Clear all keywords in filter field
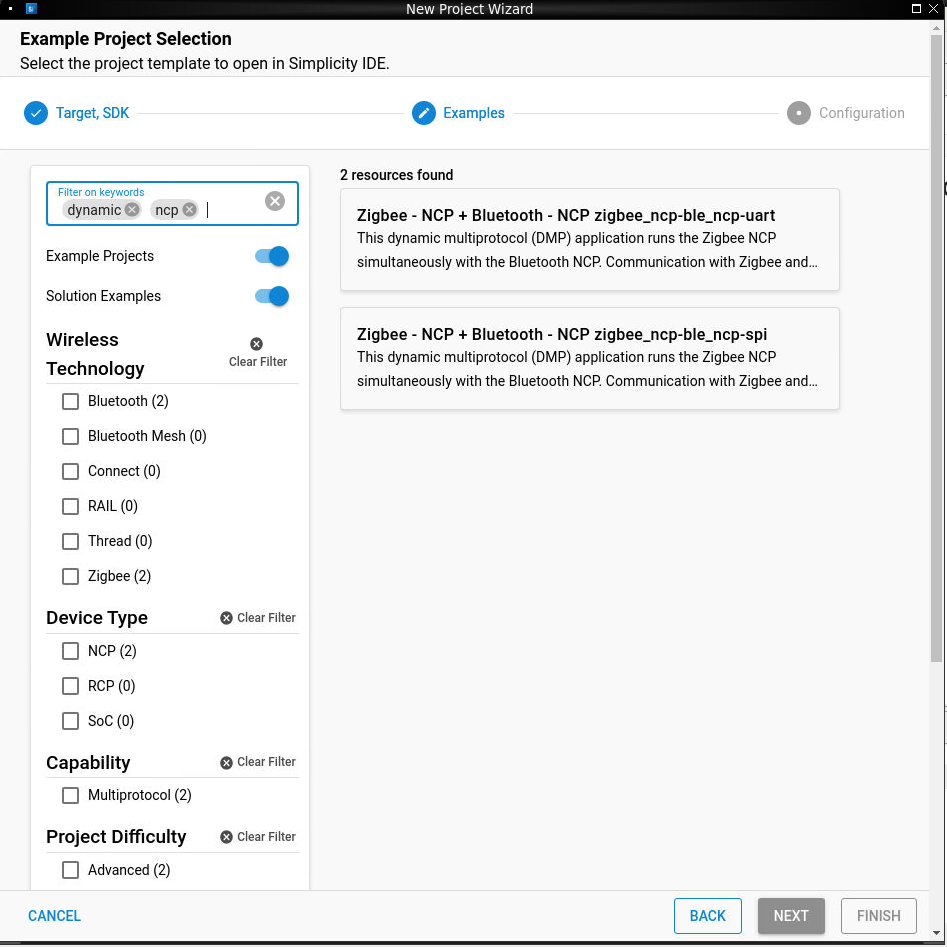 coord(275,201)
